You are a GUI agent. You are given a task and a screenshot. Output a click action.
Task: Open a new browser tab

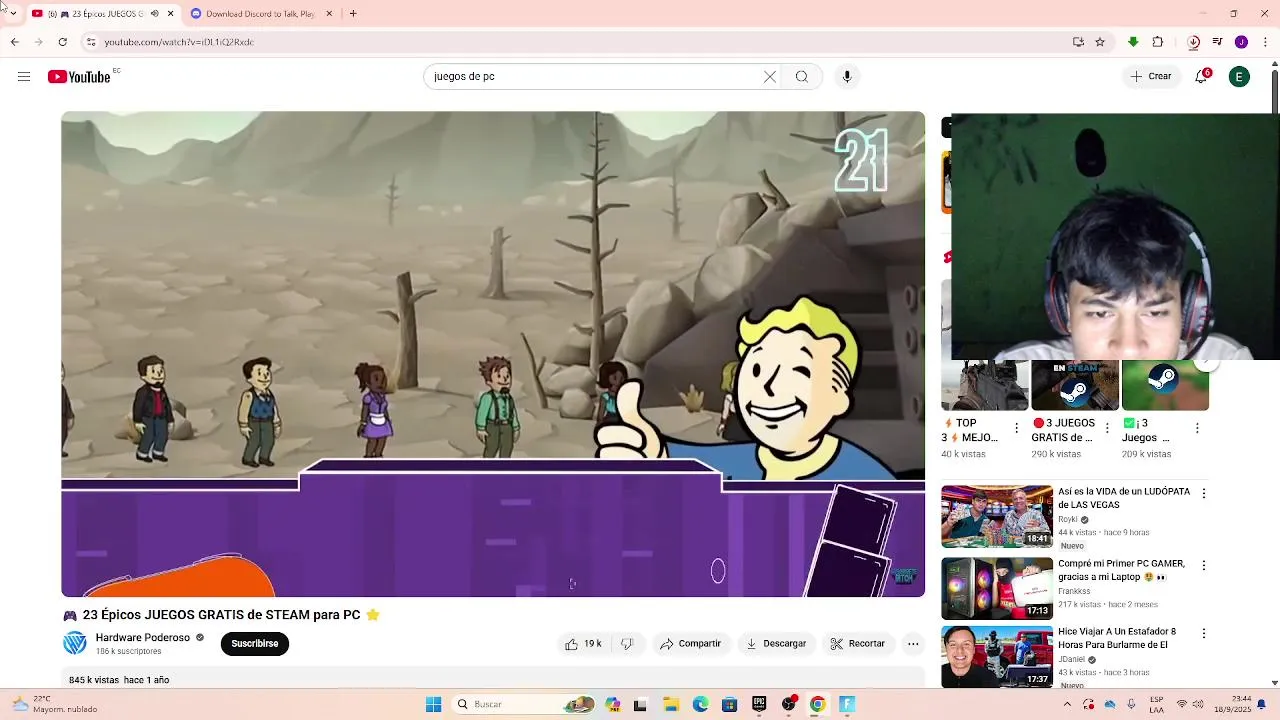pos(353,14)
